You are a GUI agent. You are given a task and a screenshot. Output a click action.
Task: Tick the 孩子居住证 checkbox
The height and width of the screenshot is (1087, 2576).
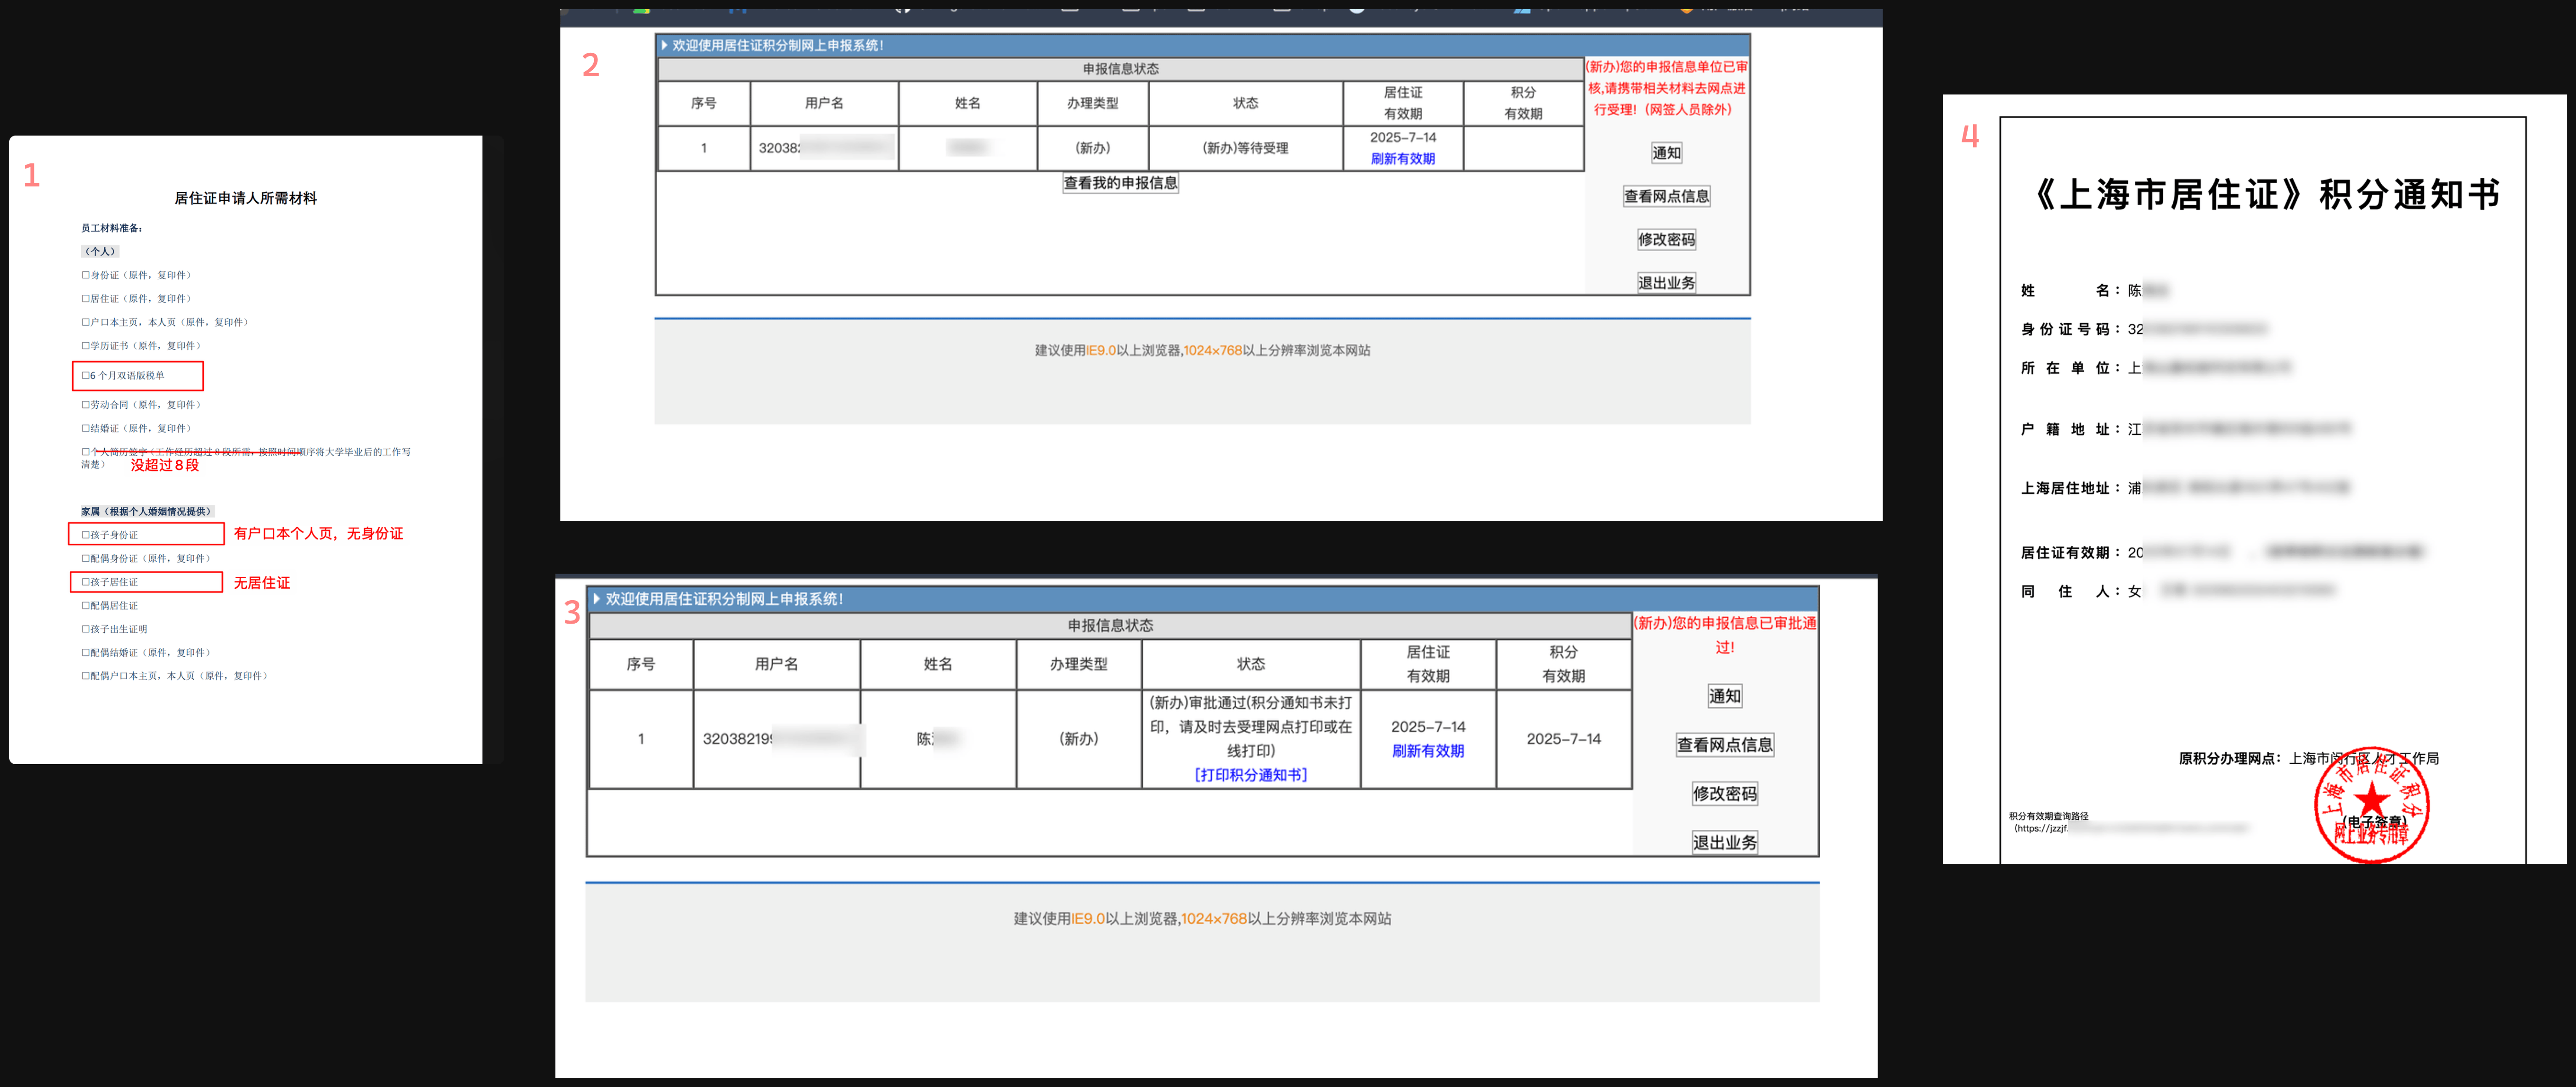(86, 582)
